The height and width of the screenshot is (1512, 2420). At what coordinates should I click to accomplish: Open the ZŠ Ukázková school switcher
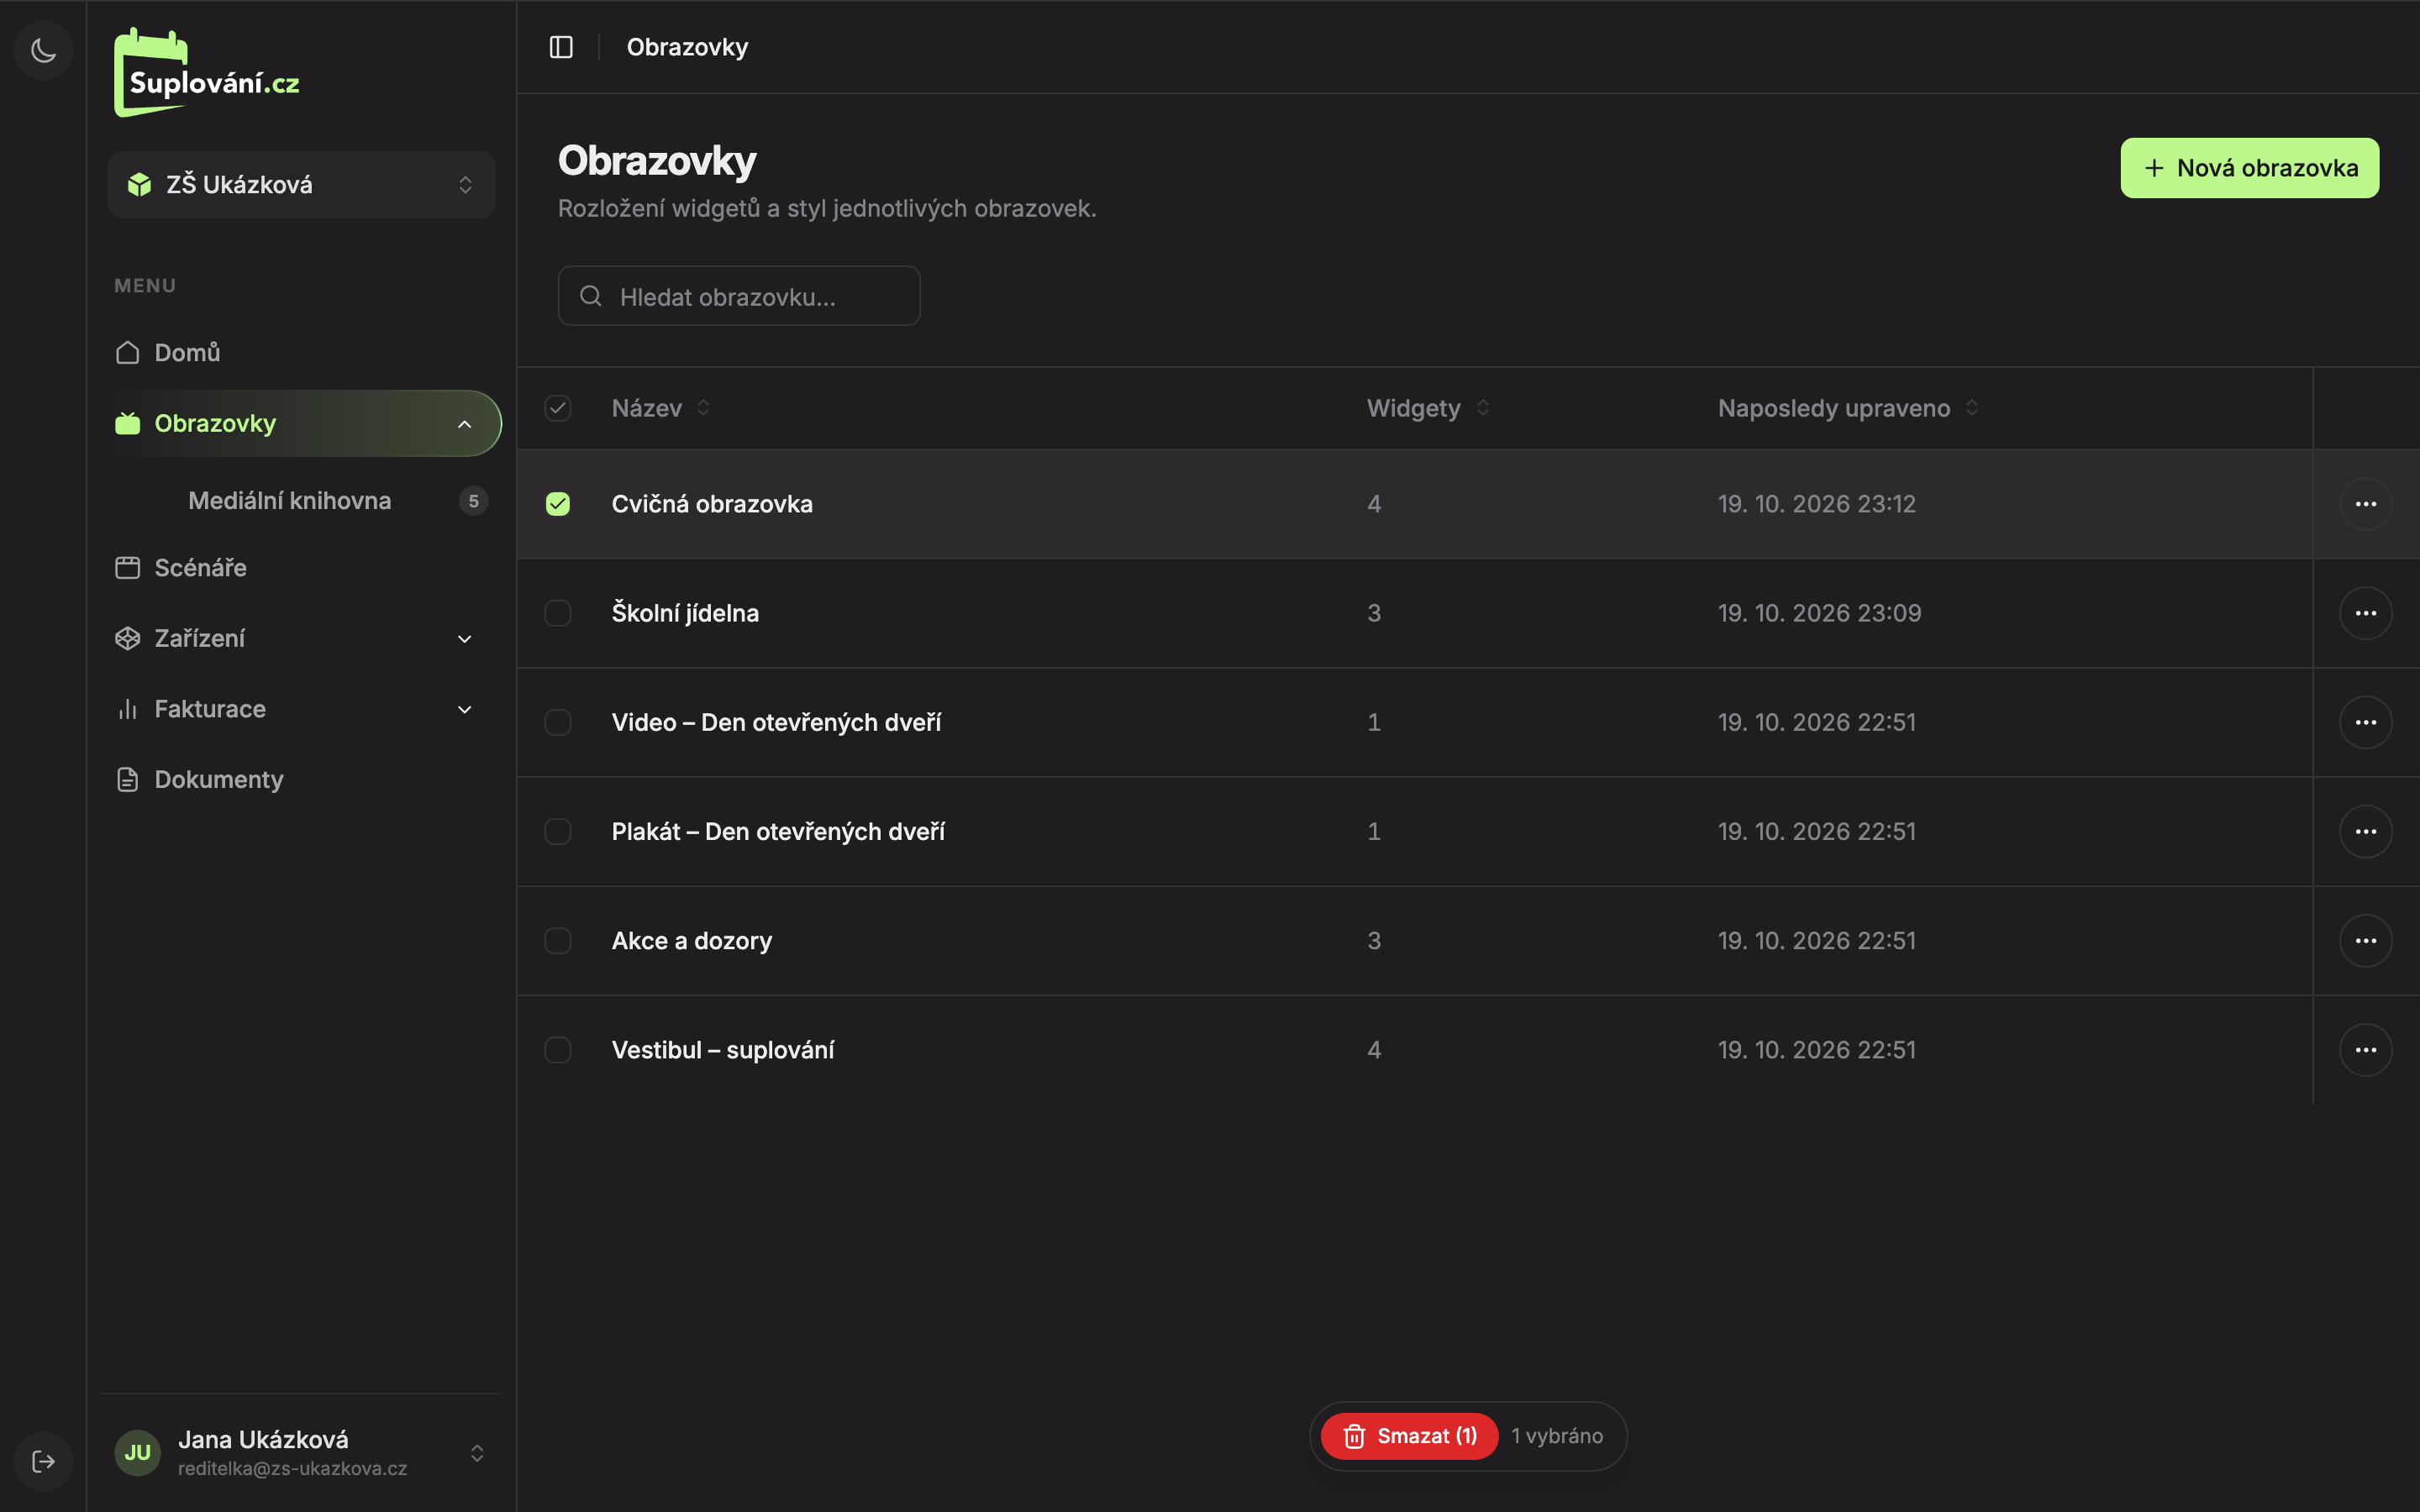pyautogui.click(x=301, y=185)
